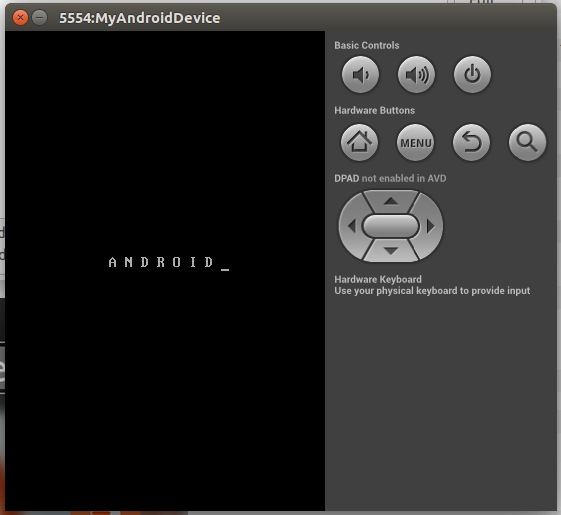Viewport: 561px width, 515px height.
Task: Click the Search magnifier hardware button
Action: click(527, 142)
